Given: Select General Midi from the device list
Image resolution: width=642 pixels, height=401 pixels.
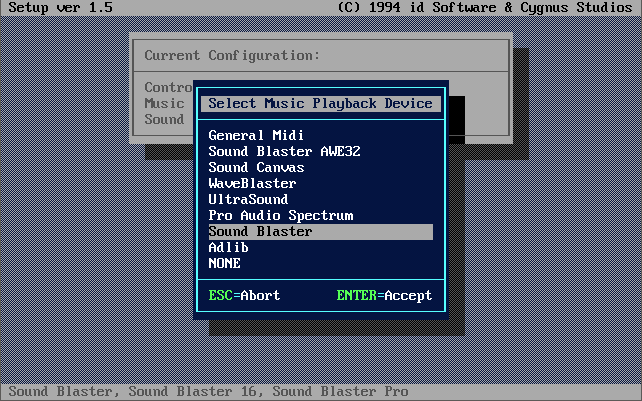Looking at the screenshot, I should 256,135.
